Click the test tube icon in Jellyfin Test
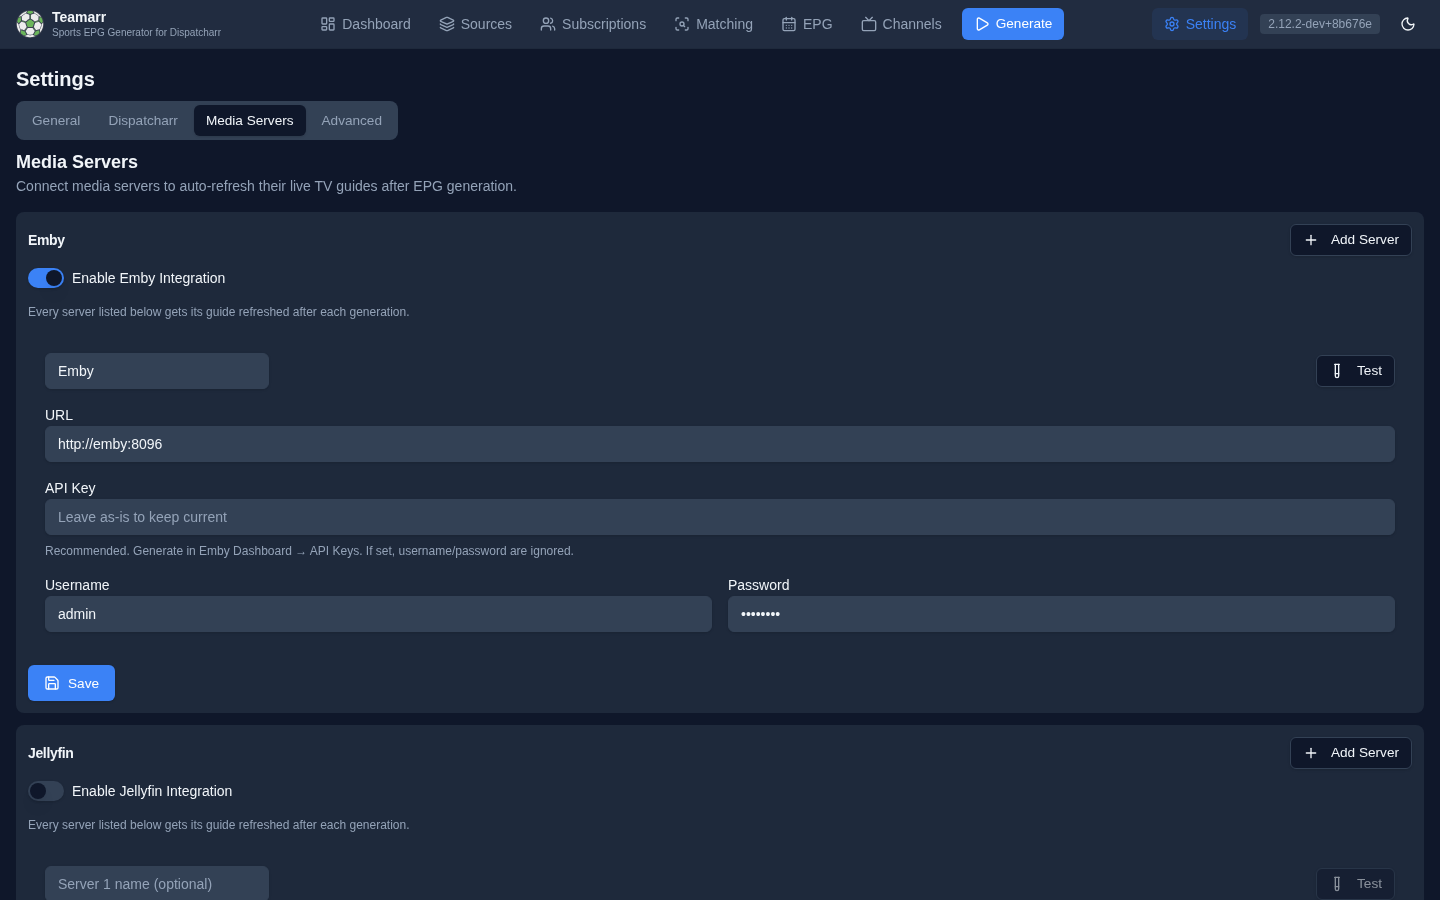The height and width of the screenshot is (900, 1440). pos(1337,884)
